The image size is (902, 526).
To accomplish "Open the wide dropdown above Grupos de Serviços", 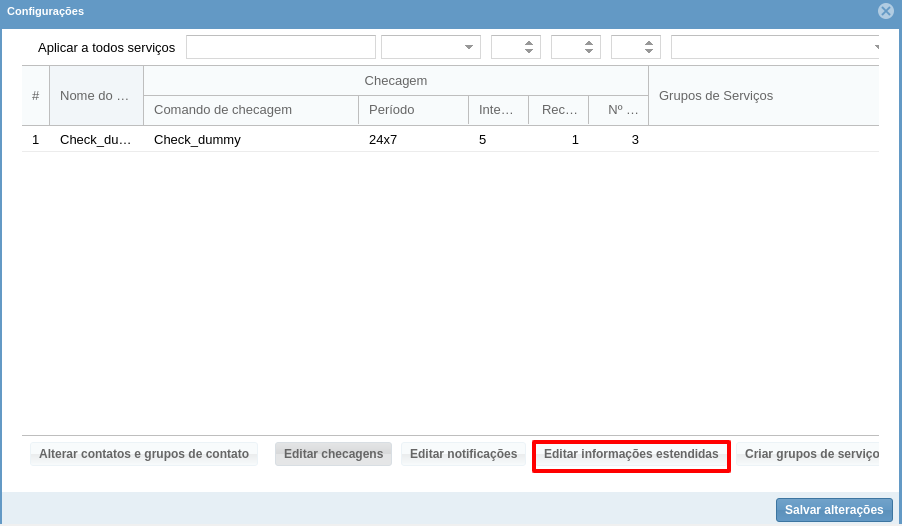I will point(775,47).
